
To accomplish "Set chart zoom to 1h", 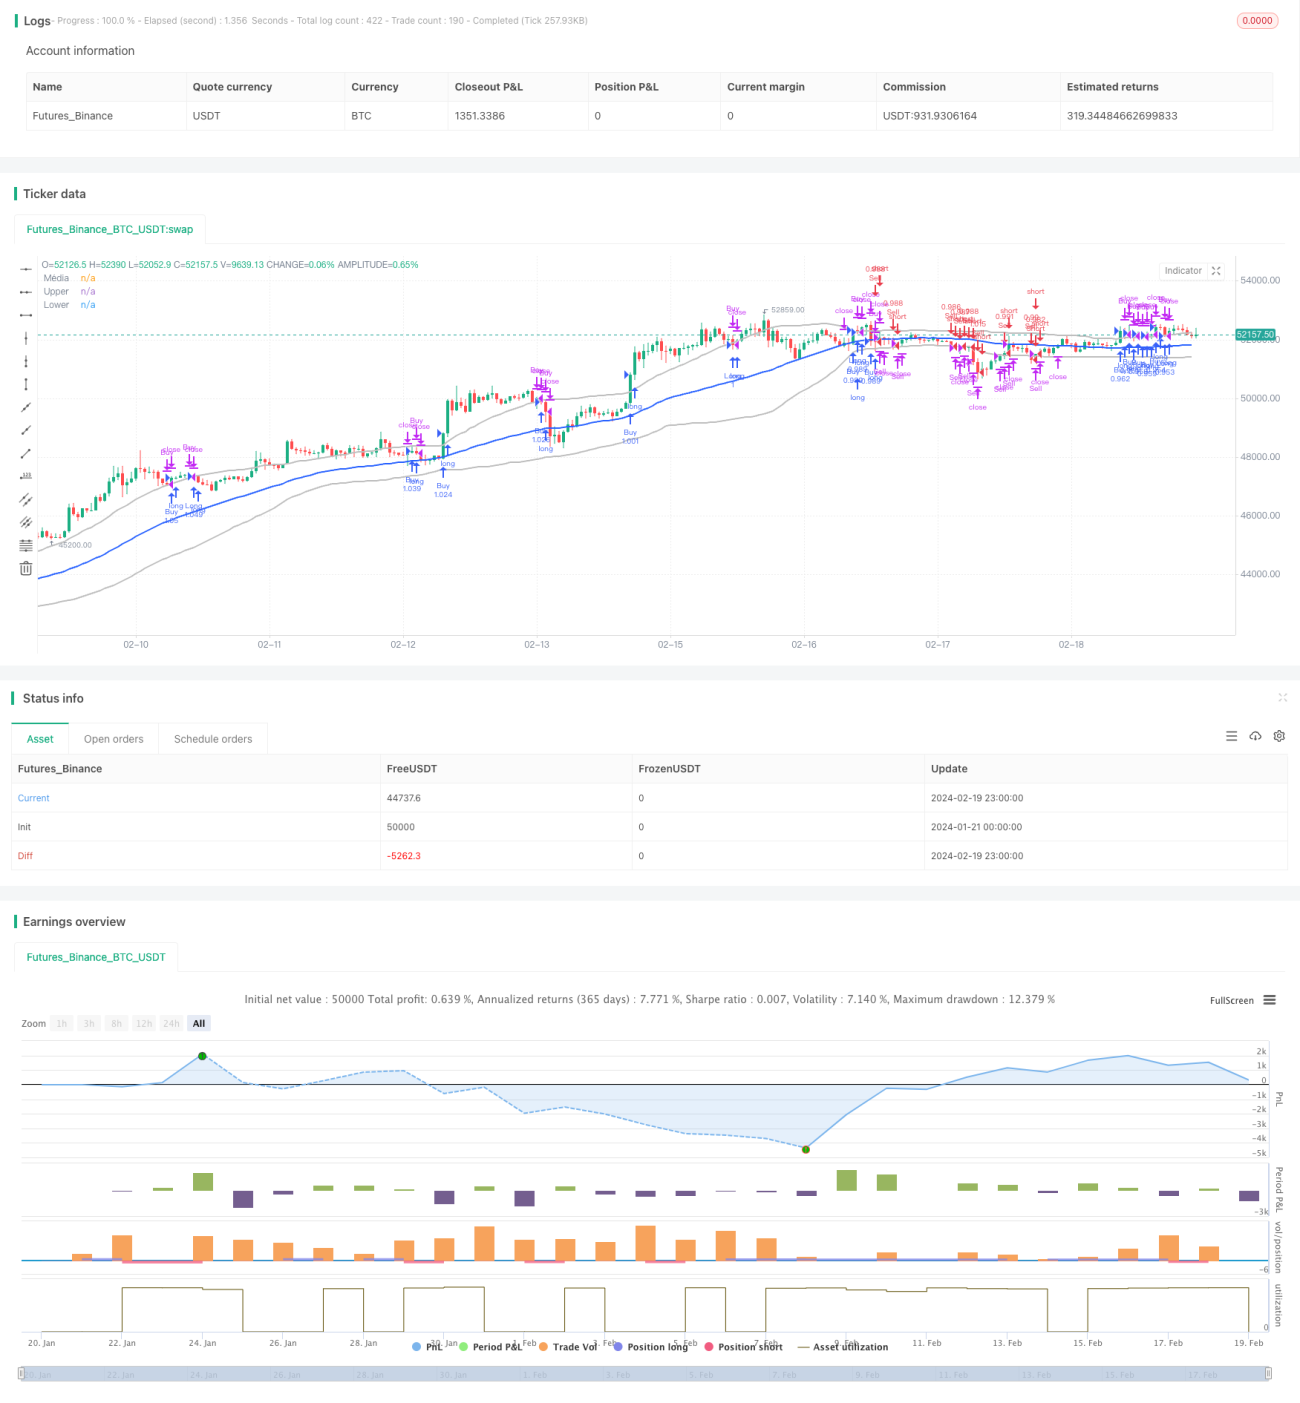I will [x=62, y=1023].
